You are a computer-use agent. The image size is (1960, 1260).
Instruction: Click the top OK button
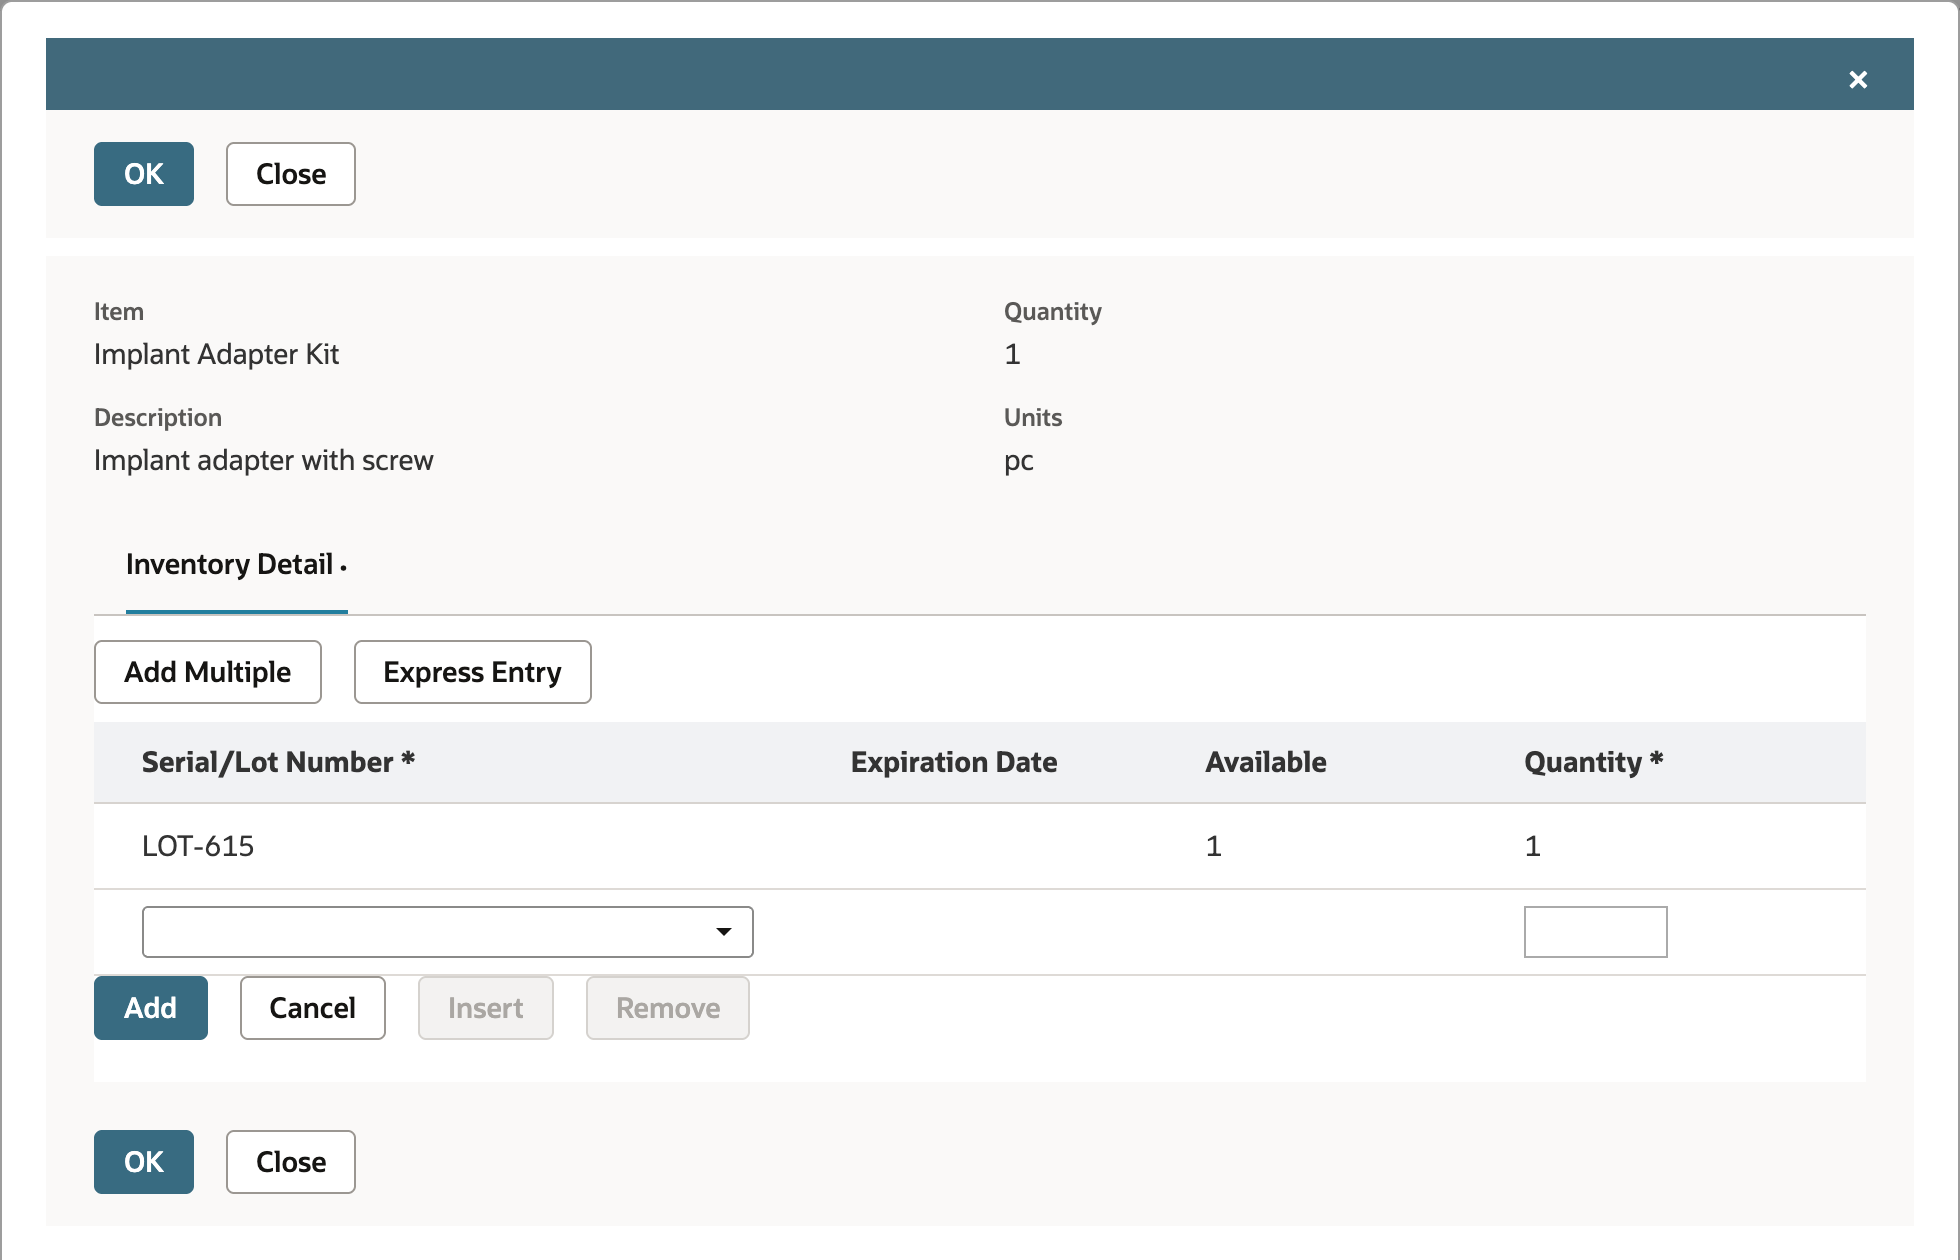[x=144, y=174]
